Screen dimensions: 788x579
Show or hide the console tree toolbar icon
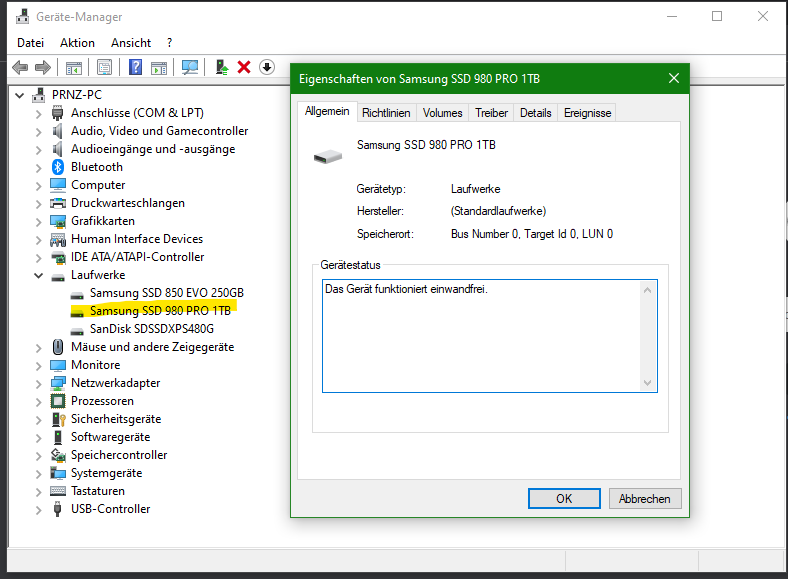tap(73, 67)
